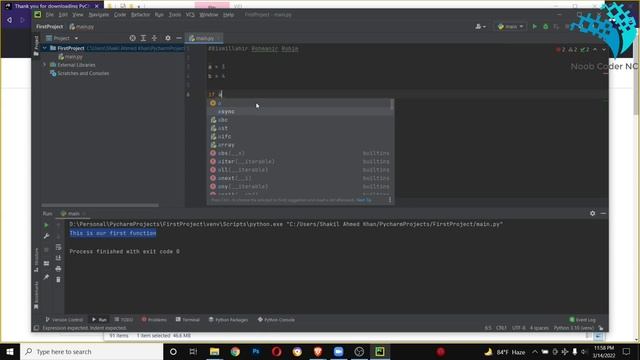Image resolution: width=640 pixels, height=360 pixels.
Task: Open Run panel gear settings
Action: (592, 213)
